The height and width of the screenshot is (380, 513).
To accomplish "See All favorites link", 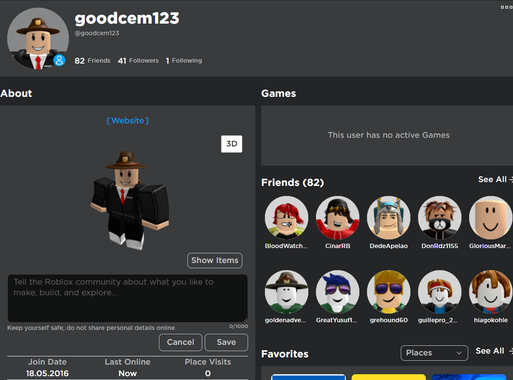I will pos(494,351).
